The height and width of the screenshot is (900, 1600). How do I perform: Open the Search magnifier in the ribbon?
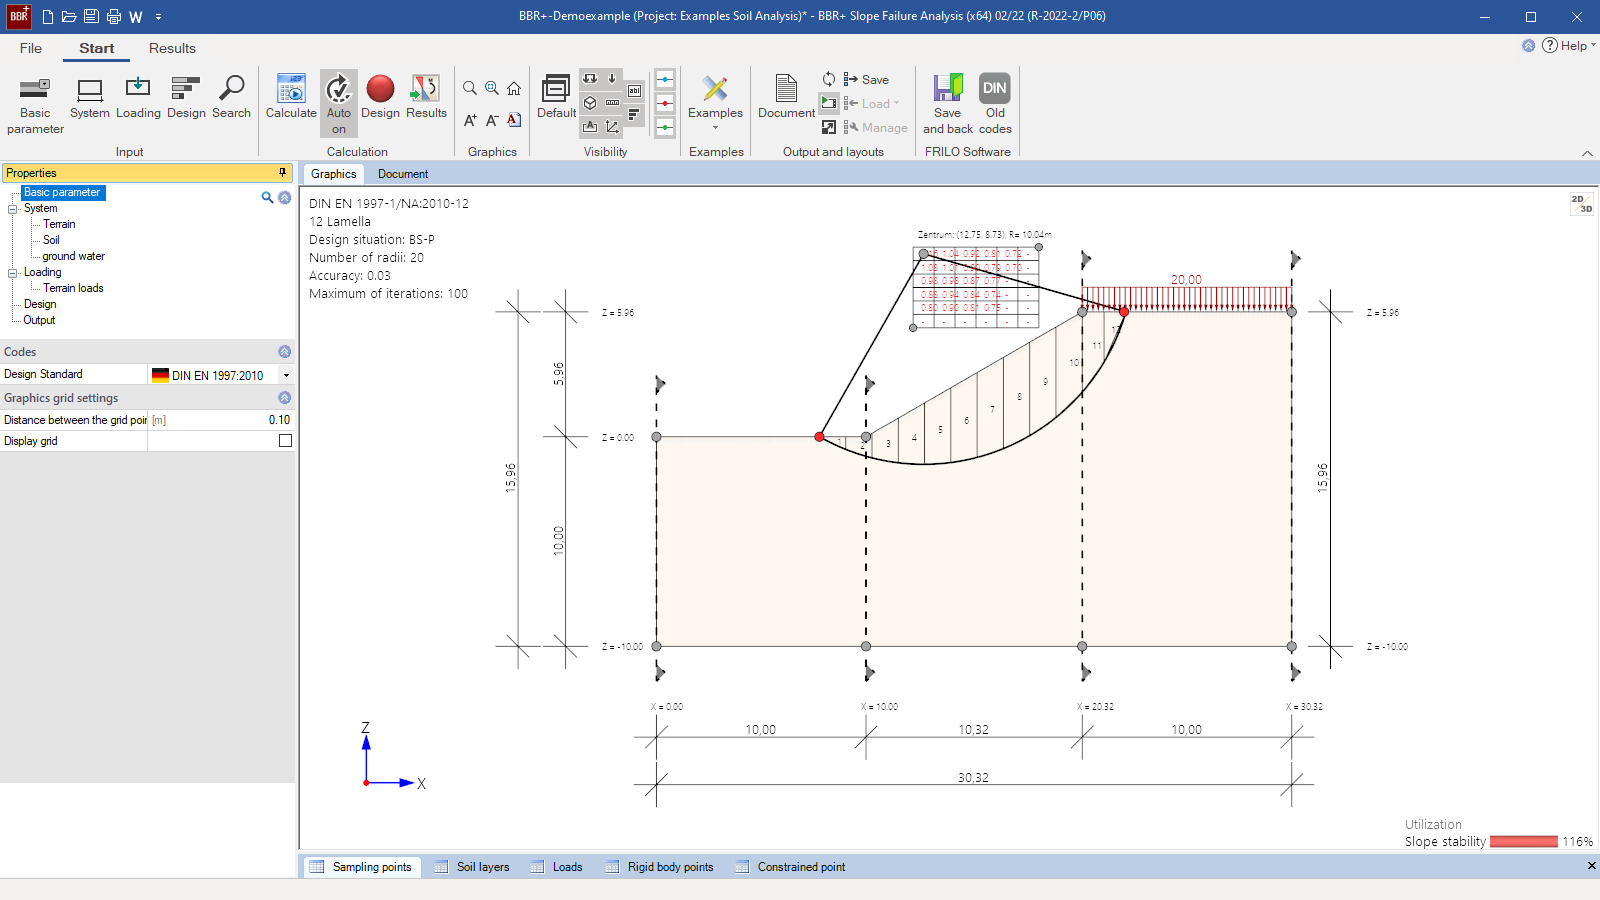click(231, 98)
